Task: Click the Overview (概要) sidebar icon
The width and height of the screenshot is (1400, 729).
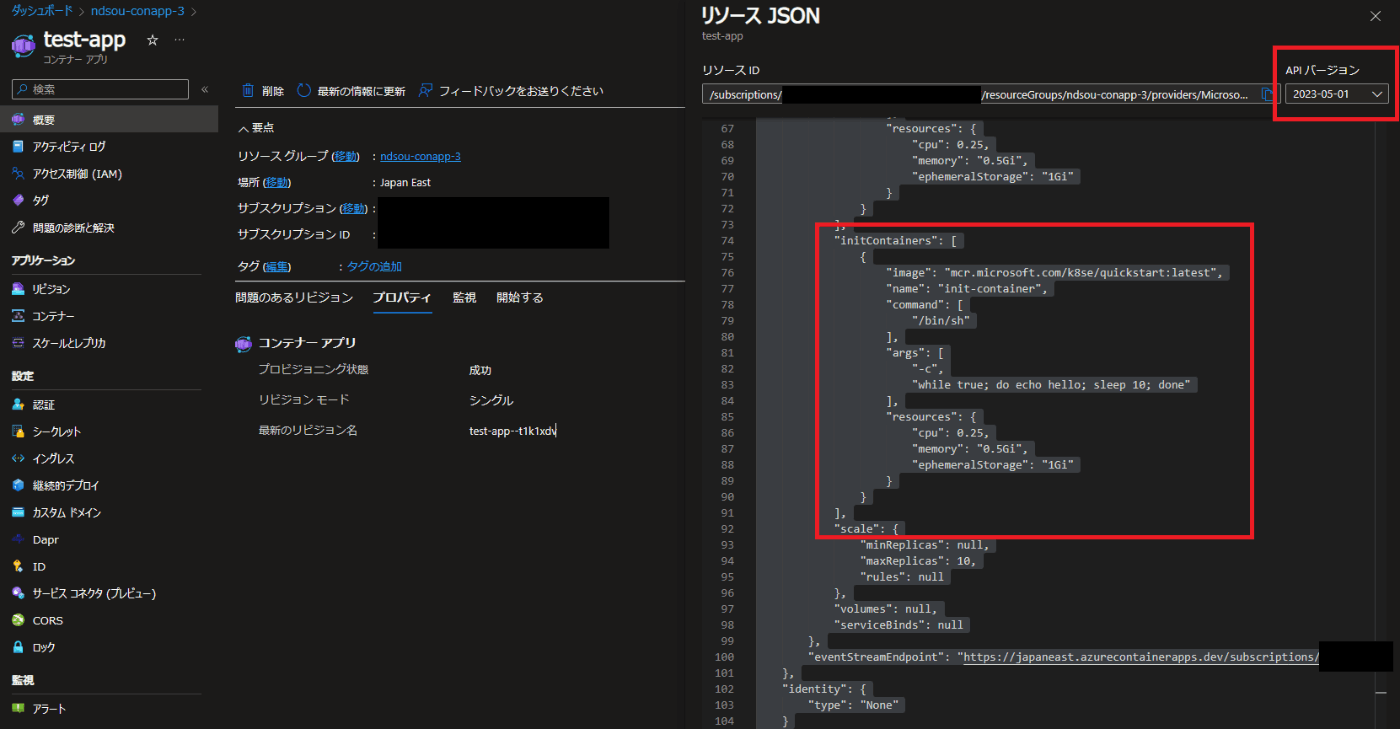Action: [x=17, y=119]
